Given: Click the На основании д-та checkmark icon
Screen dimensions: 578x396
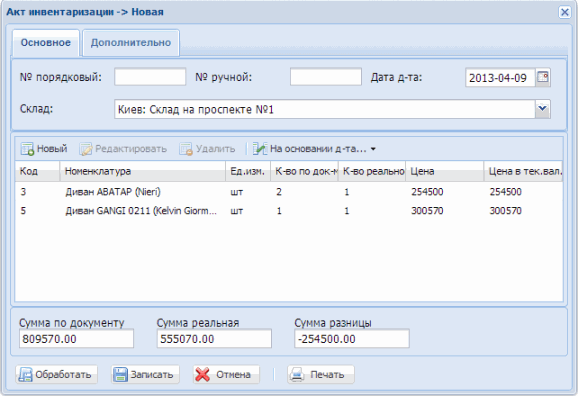Looking at the screenshot, I should pos(260,149).
